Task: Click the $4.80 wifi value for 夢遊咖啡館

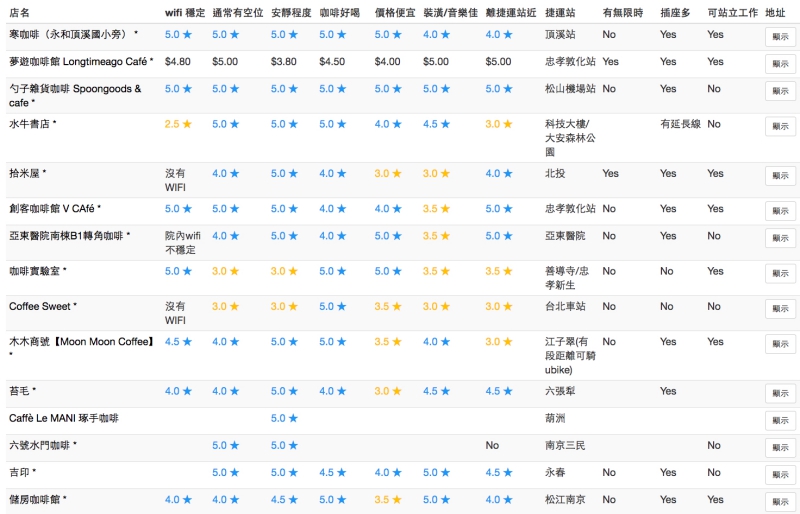Action: (x=178, y=62)
